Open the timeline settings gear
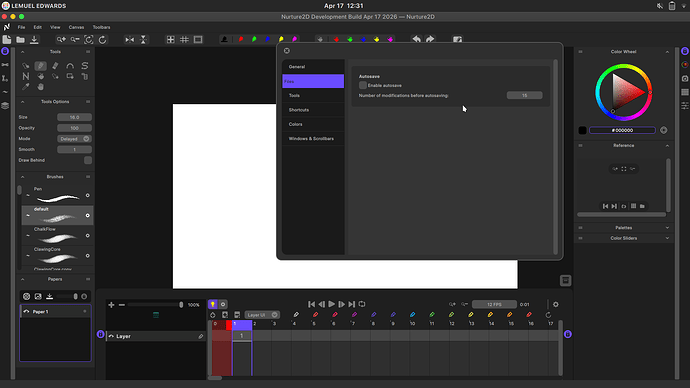This screenshot has width=690, height=388. (x=556, y=304)
